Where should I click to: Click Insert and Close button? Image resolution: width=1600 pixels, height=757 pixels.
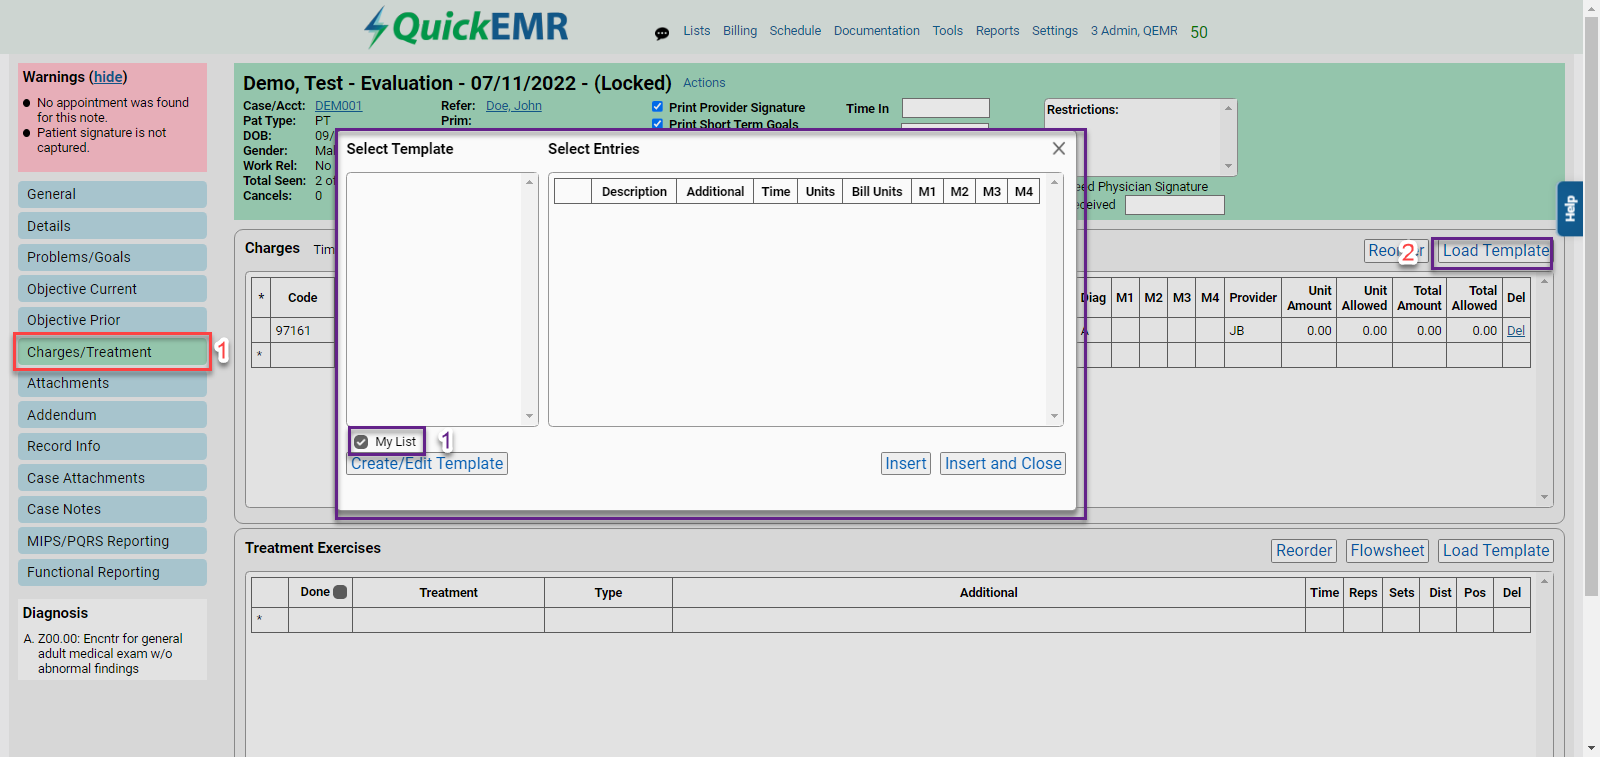[x=1003, y=464]
